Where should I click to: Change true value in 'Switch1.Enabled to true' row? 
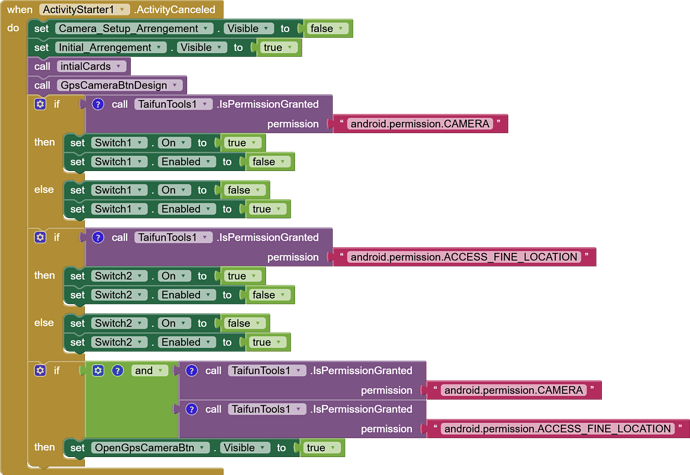(x=267, y=209)
